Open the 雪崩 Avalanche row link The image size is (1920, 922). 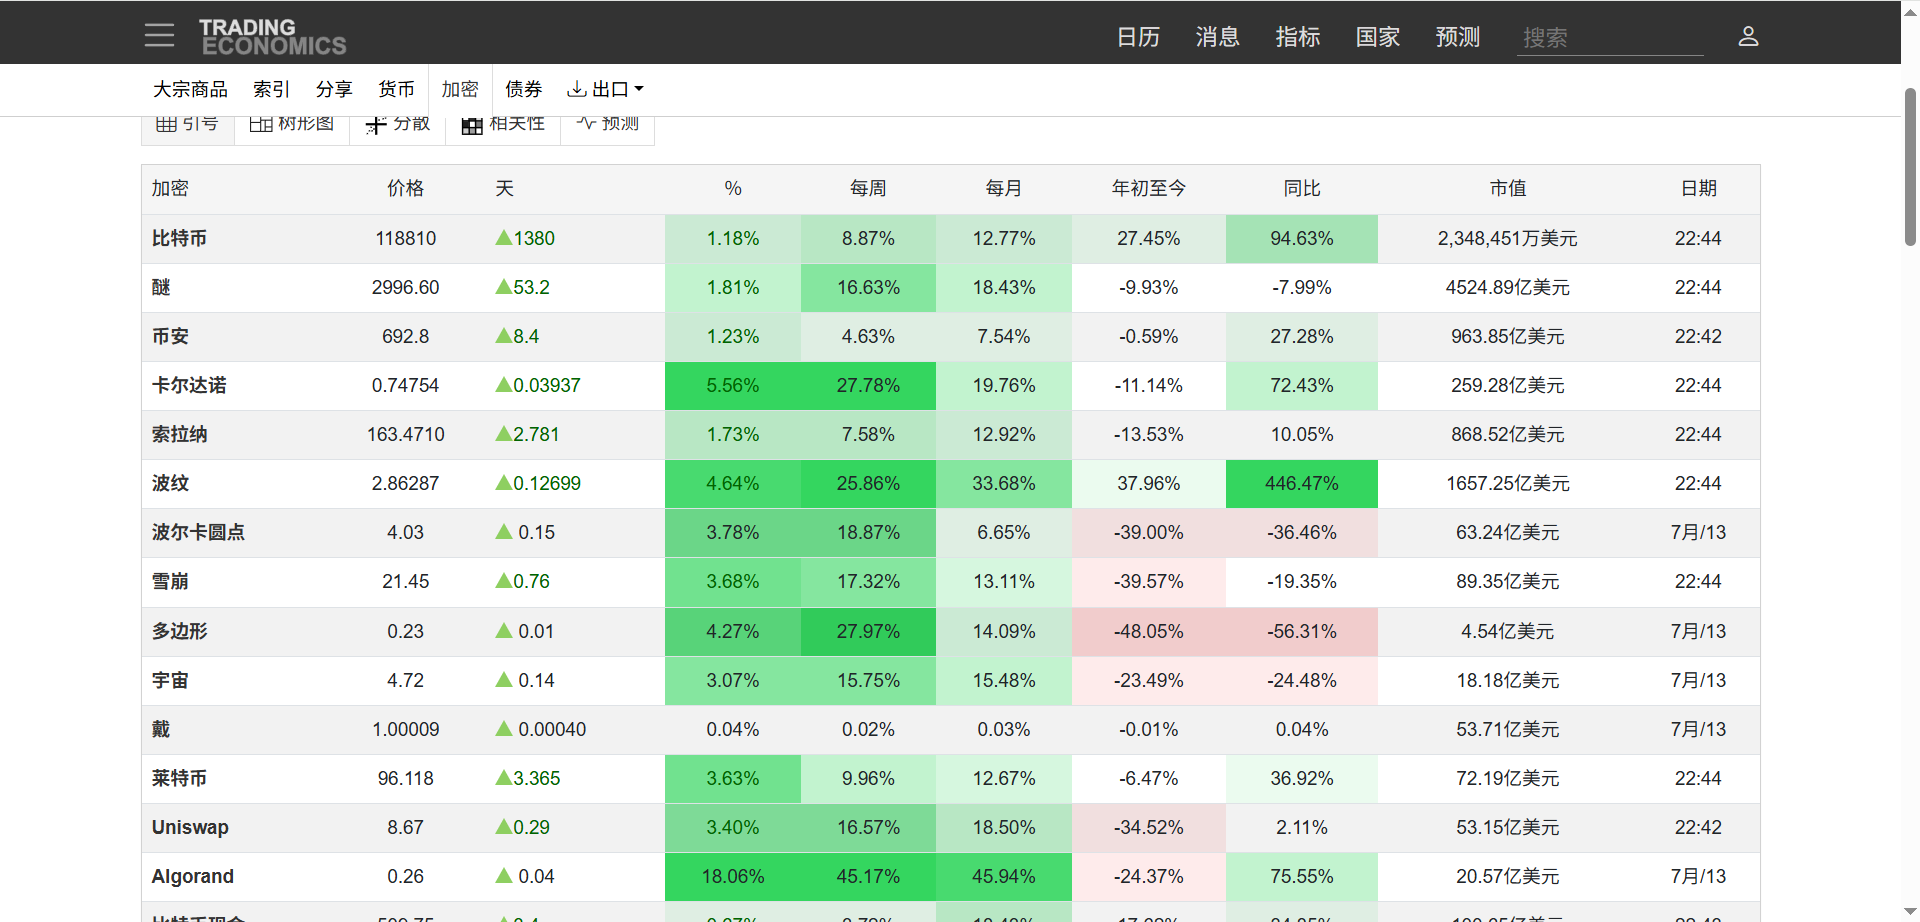coord(170,581)
